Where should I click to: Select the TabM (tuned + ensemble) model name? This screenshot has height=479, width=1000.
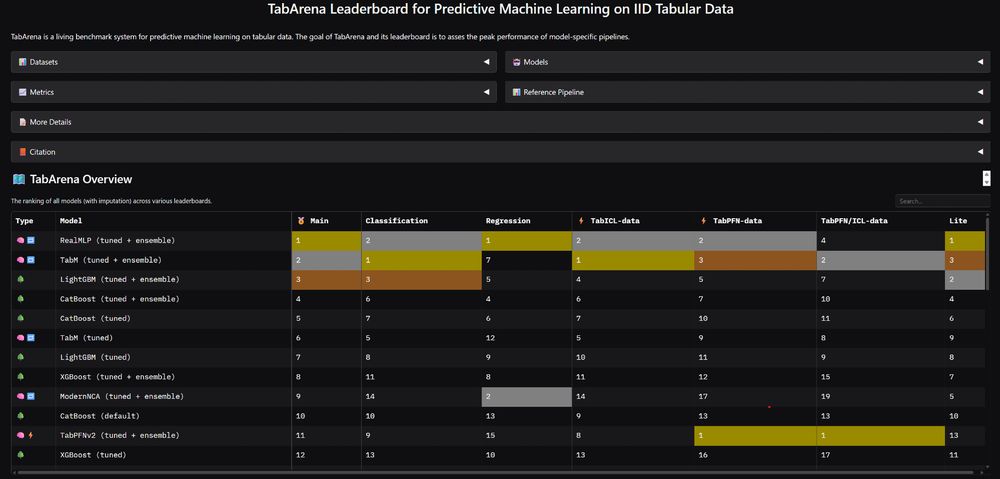pyautogui.click(x=111, y=260)
